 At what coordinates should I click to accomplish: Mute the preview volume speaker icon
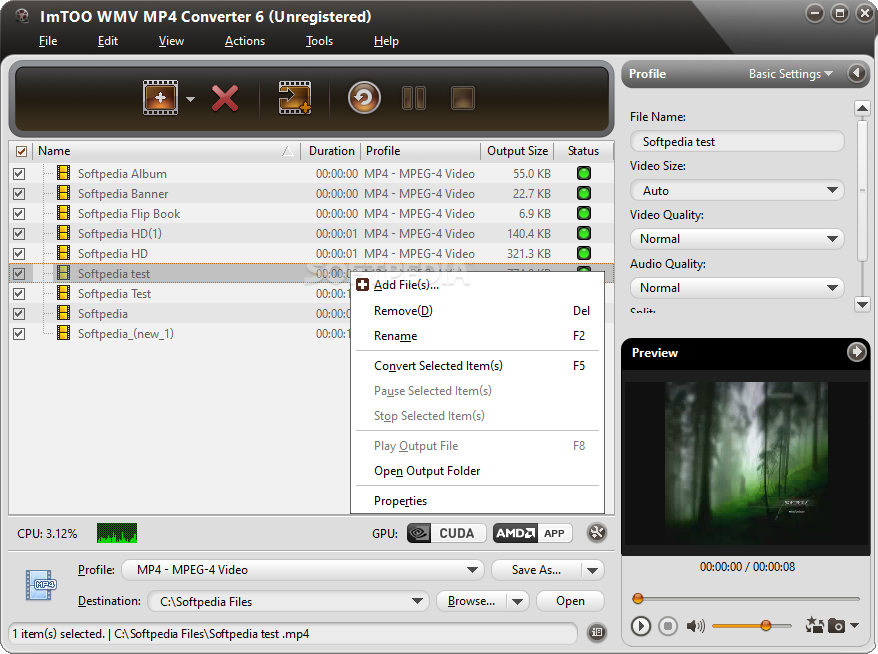[x=695, y=625]
